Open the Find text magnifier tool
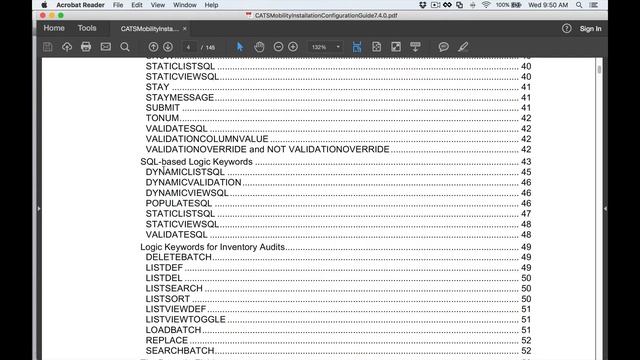Screen dimensions: 640x360 click(125, 47)
